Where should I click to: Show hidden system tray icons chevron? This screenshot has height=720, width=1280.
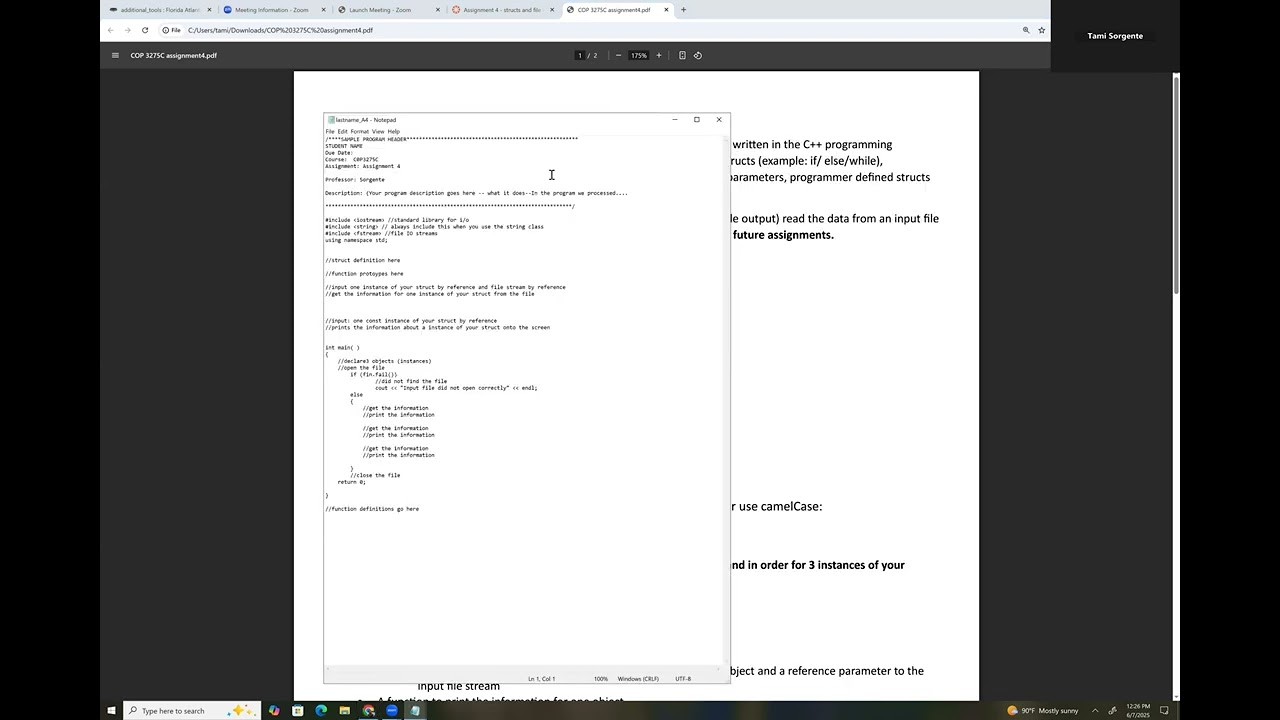click(1095, 711)
